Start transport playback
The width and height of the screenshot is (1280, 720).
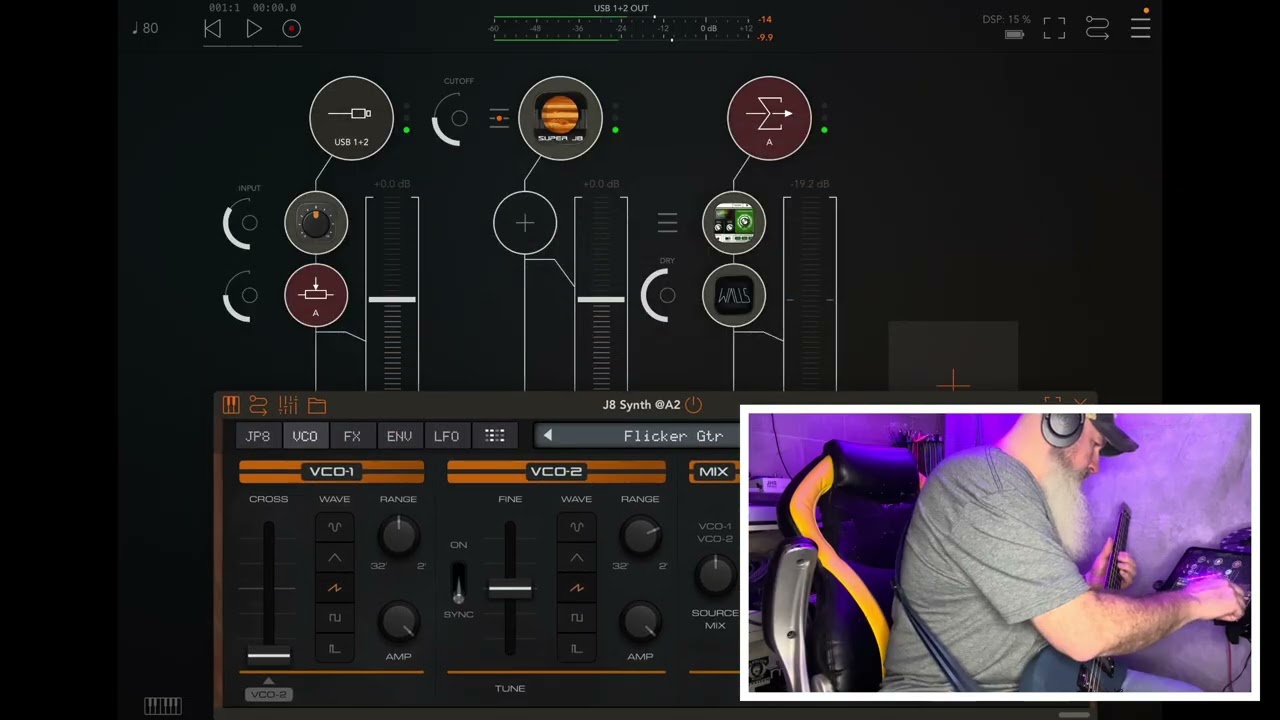point(253,29)
